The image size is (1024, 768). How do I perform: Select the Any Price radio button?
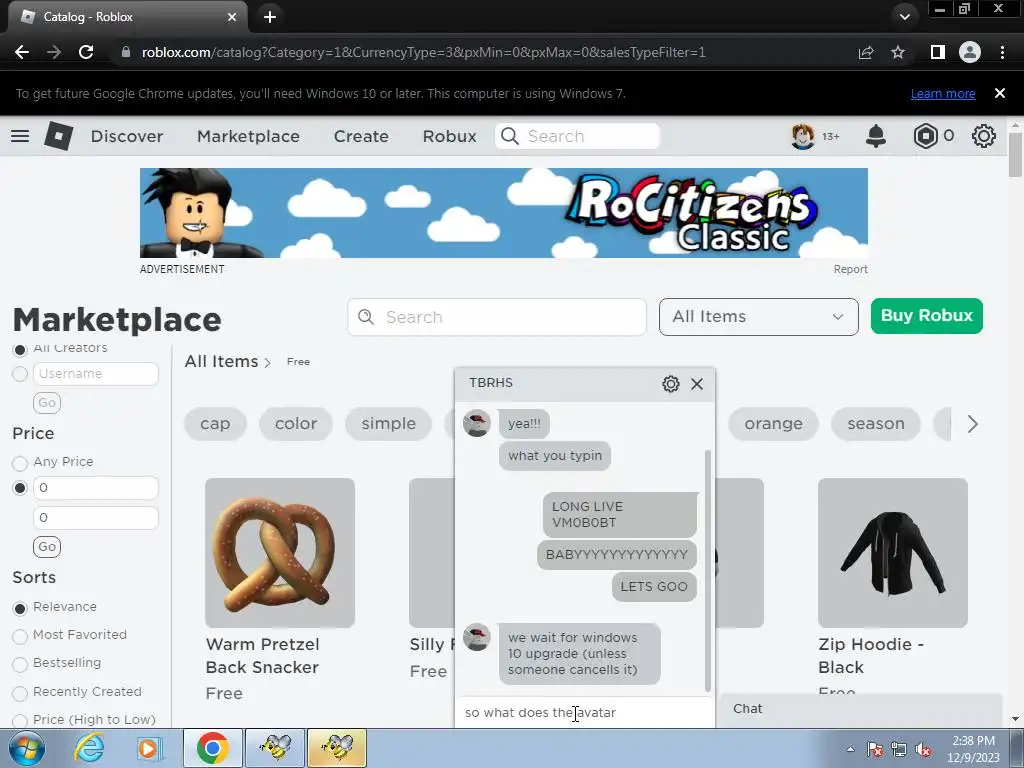(20, 463)
